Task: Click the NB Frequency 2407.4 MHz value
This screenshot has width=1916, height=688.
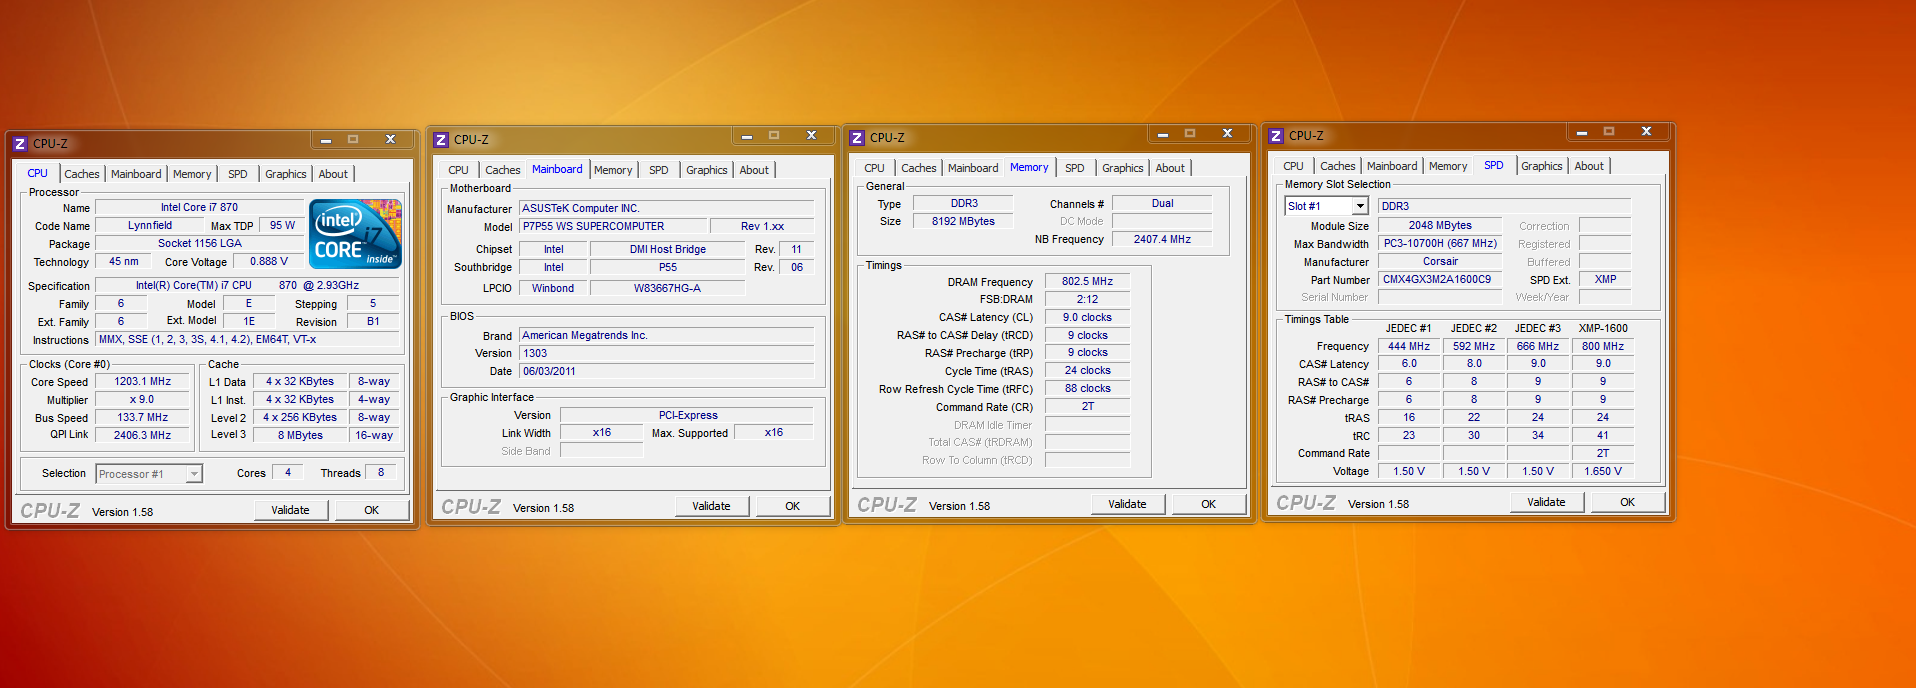Action: (x=1162, y=240)
